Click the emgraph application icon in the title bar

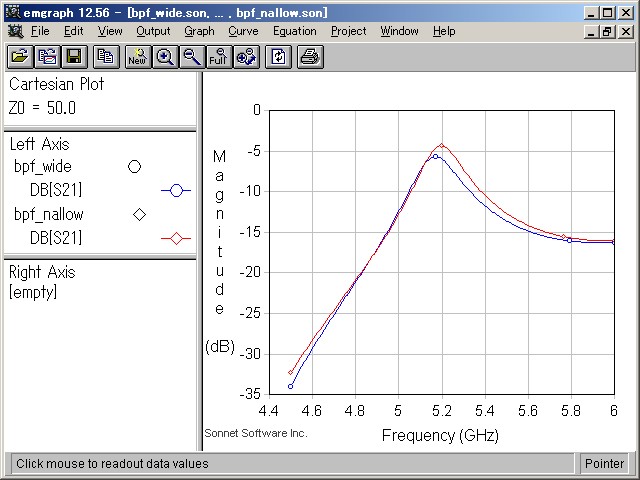[x=13, y=13]
